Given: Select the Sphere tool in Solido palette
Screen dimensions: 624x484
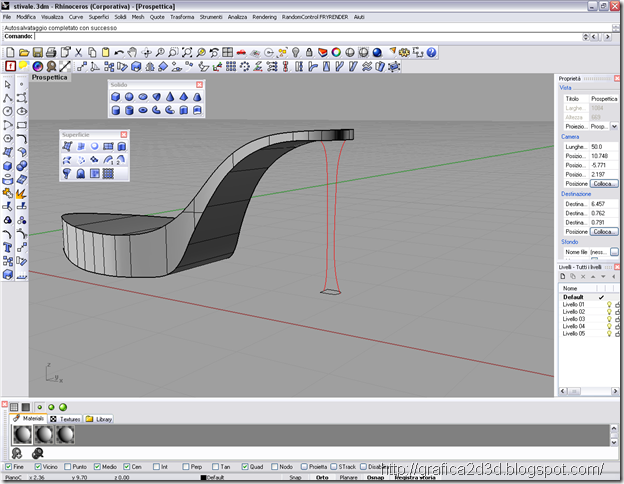Looking at the screenshot, I should tap(129, 97).
